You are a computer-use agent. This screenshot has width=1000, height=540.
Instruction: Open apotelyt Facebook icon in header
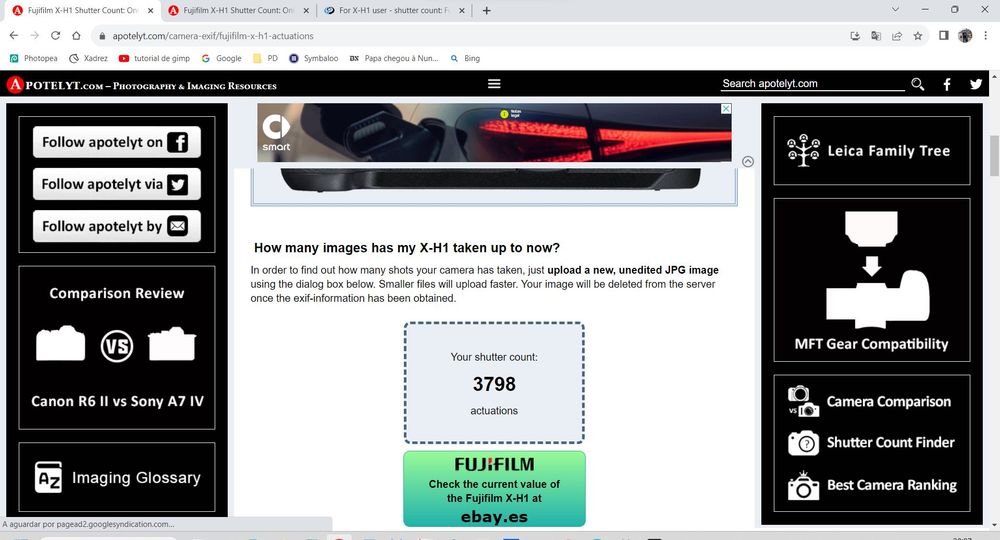coord(947,84)
